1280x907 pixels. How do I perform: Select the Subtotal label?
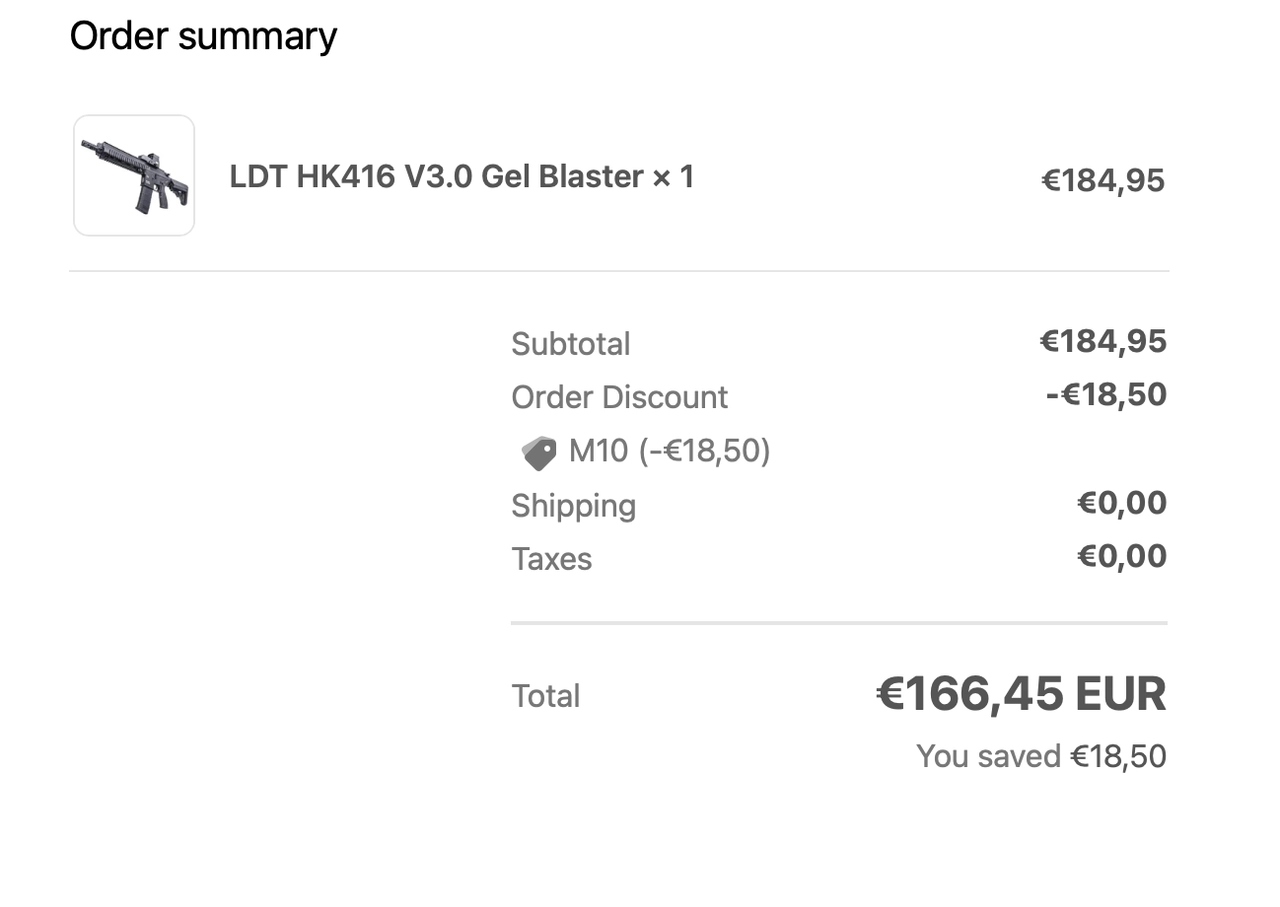click(570, 344)
